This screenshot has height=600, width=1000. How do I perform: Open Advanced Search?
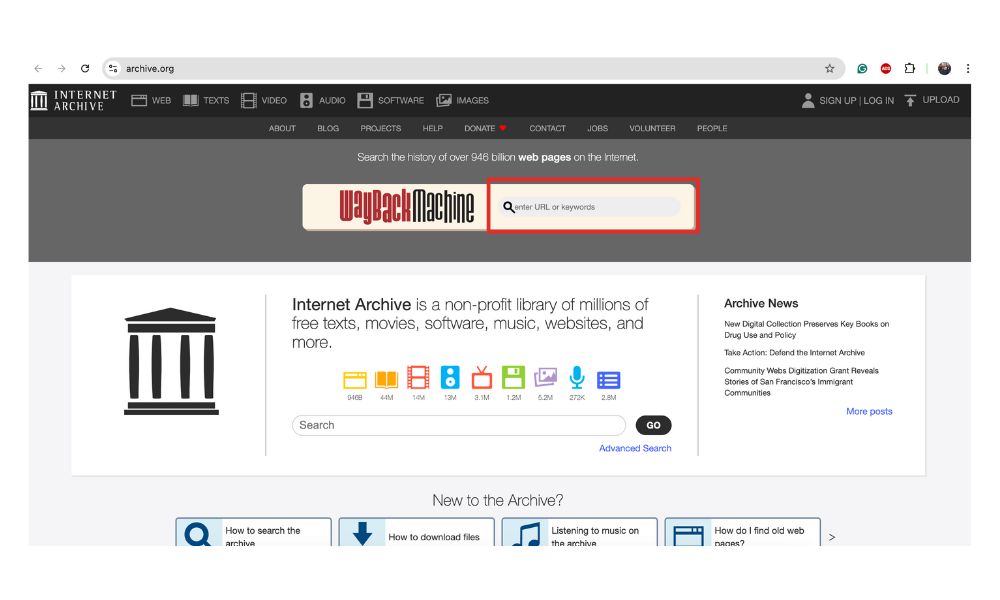[635, 448]
